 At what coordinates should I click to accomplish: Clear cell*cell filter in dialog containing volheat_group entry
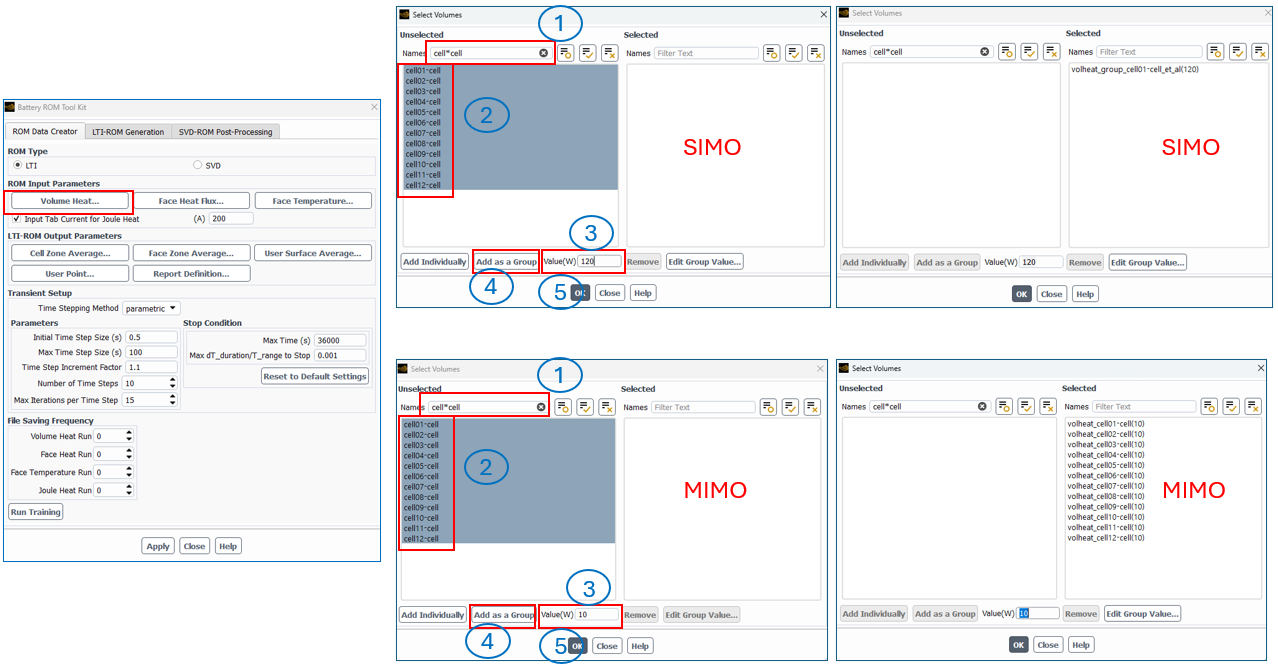984,52
